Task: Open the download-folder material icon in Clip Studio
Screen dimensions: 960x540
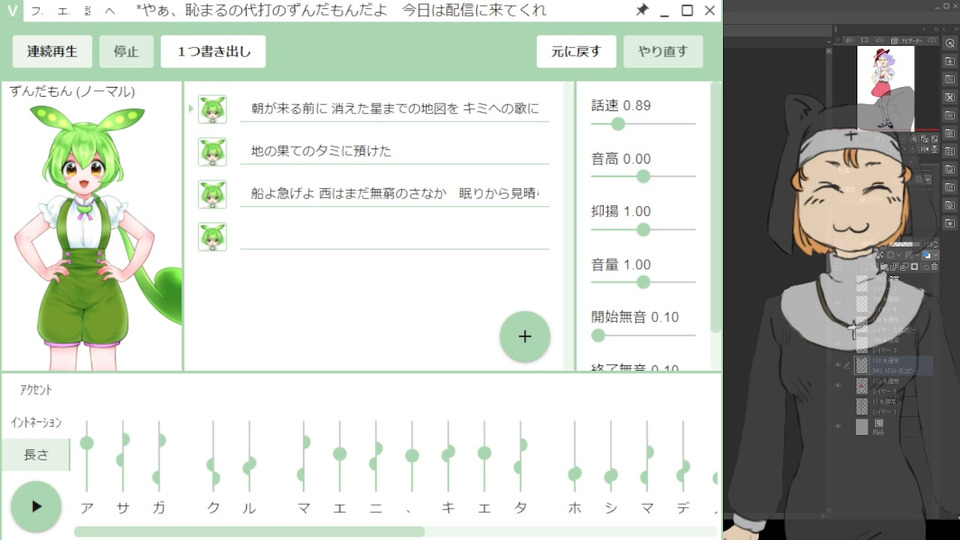Action: [x=950, y=61]
